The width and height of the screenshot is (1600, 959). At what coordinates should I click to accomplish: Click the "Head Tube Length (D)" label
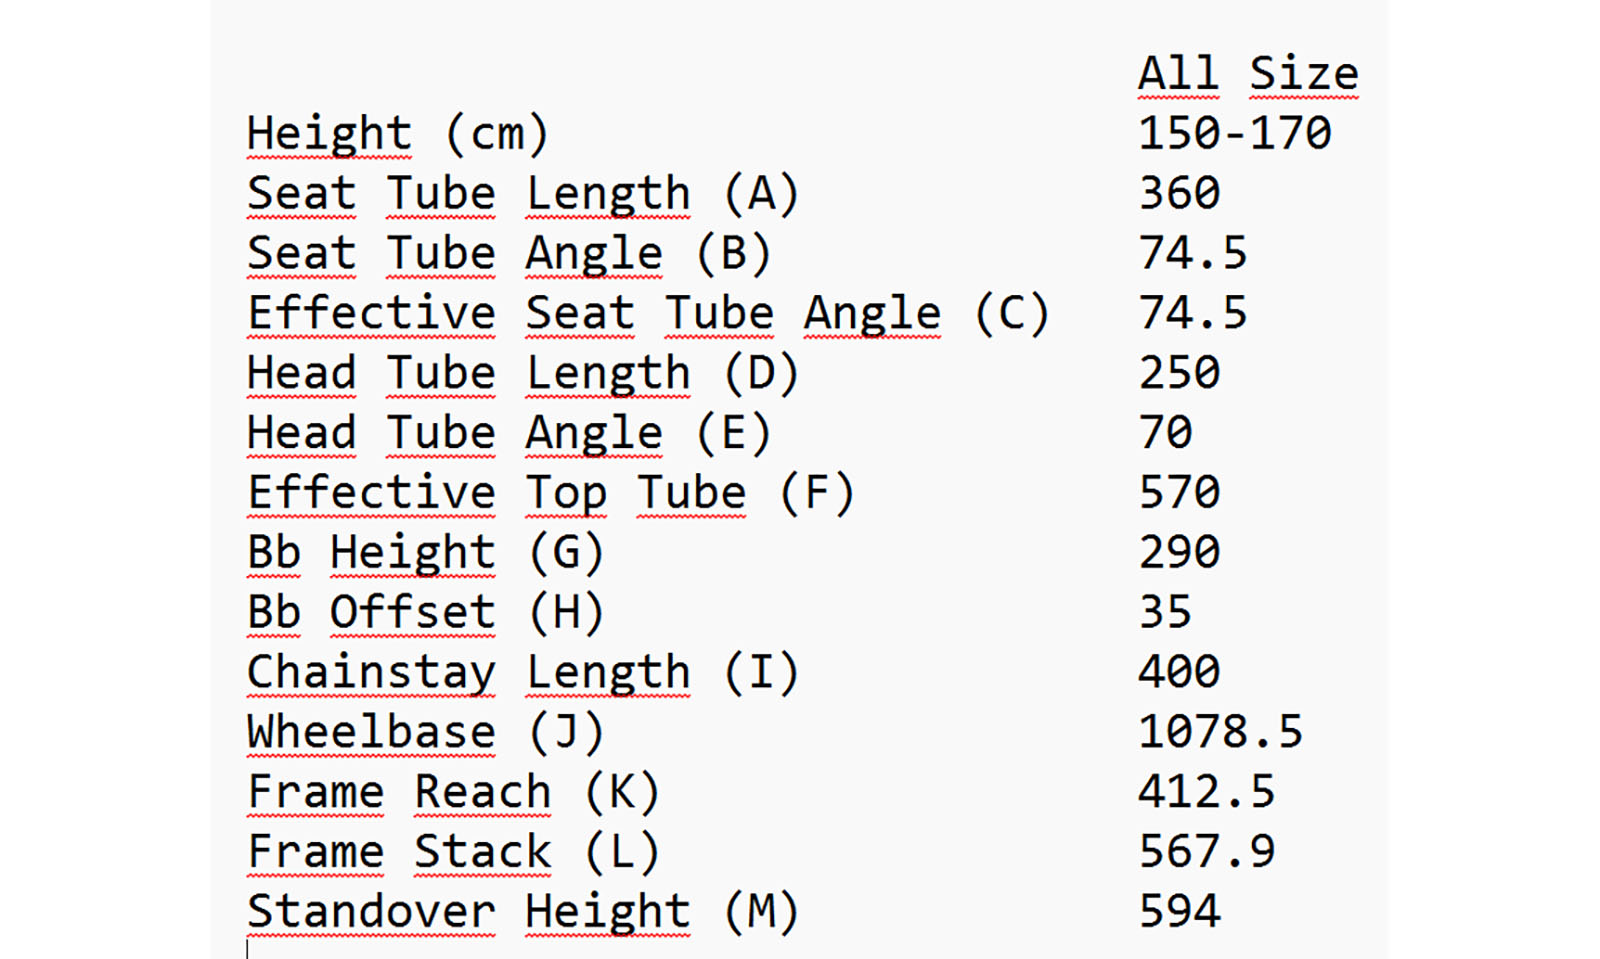[522, 373]
